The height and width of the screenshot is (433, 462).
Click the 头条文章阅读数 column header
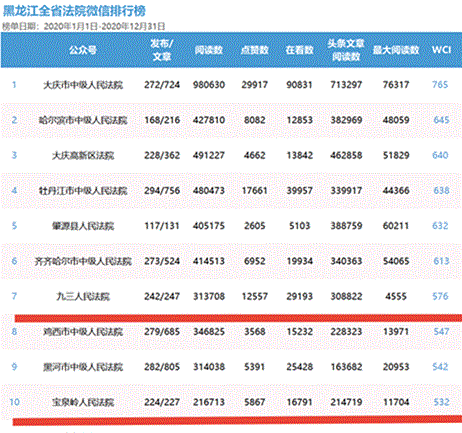(x=346, y=50)
